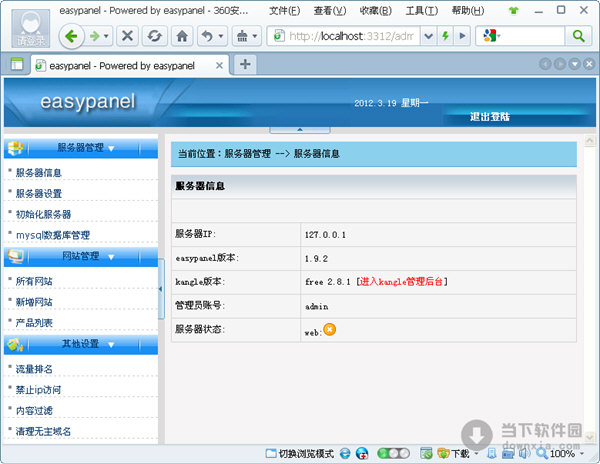Click 切换浏览模式 in the status bar
The height and width of the screenshot is (464, 600).
tap(300, 454)
